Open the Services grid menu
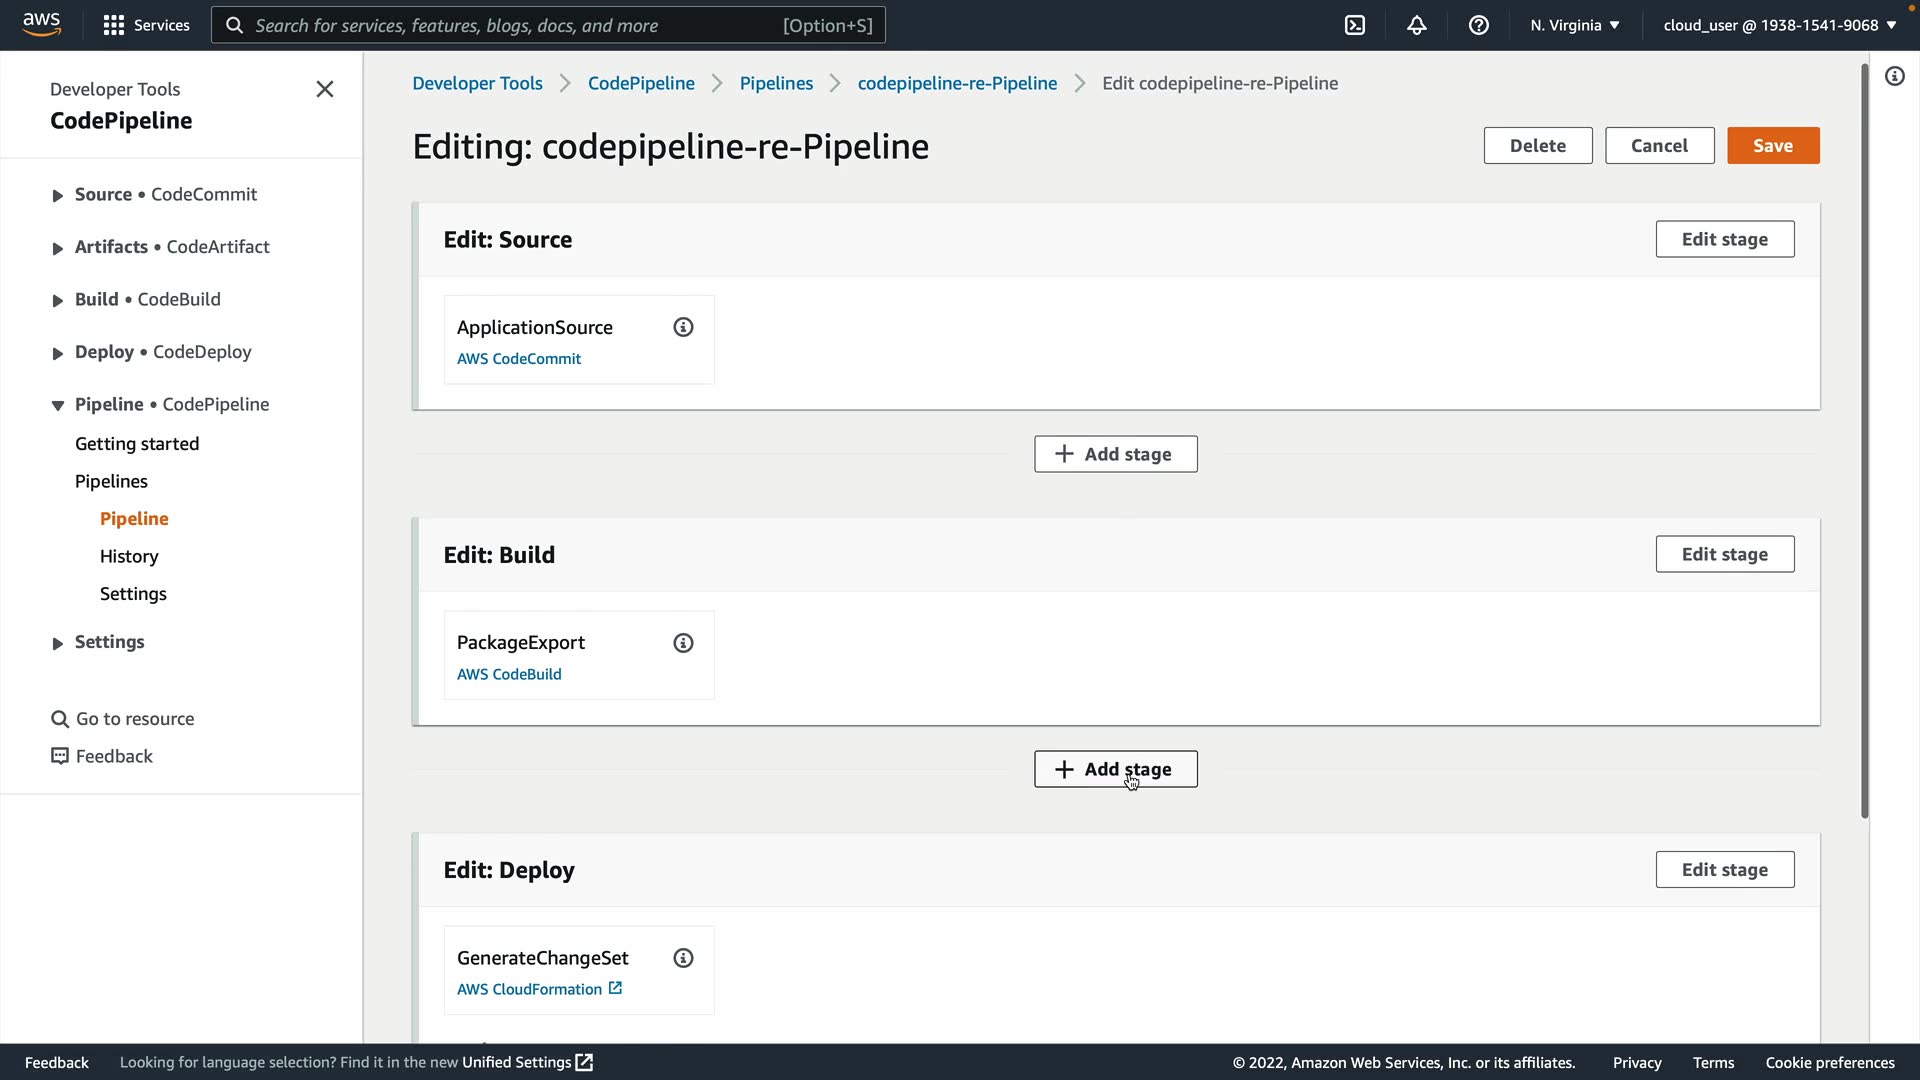 click(146, 25)
